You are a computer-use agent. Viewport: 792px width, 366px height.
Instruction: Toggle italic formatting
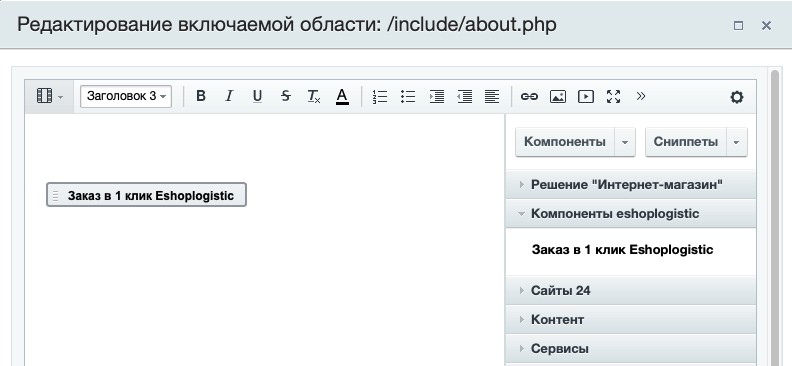229,96
